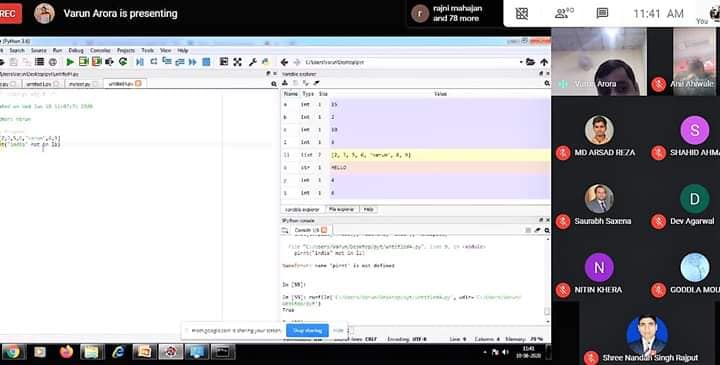Click Hide on the screen sharing bar
This screenshot has height=365, width=720.
coord(338,330)
